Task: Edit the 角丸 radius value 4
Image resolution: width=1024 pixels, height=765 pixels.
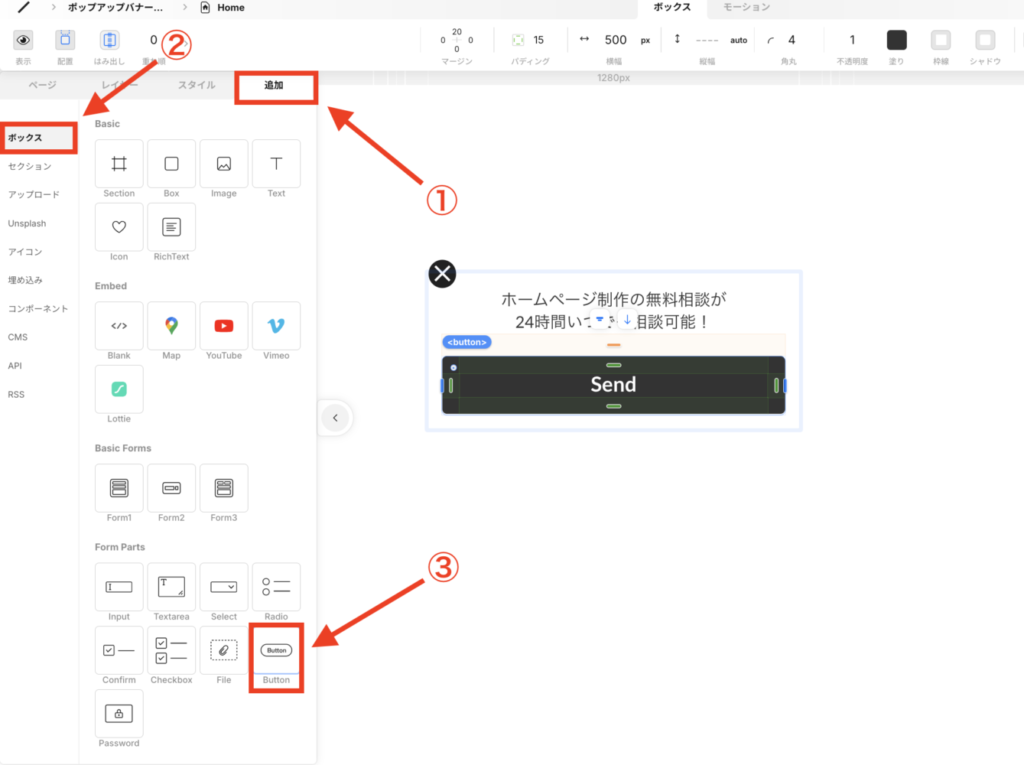Action: [x=792, y=41]
